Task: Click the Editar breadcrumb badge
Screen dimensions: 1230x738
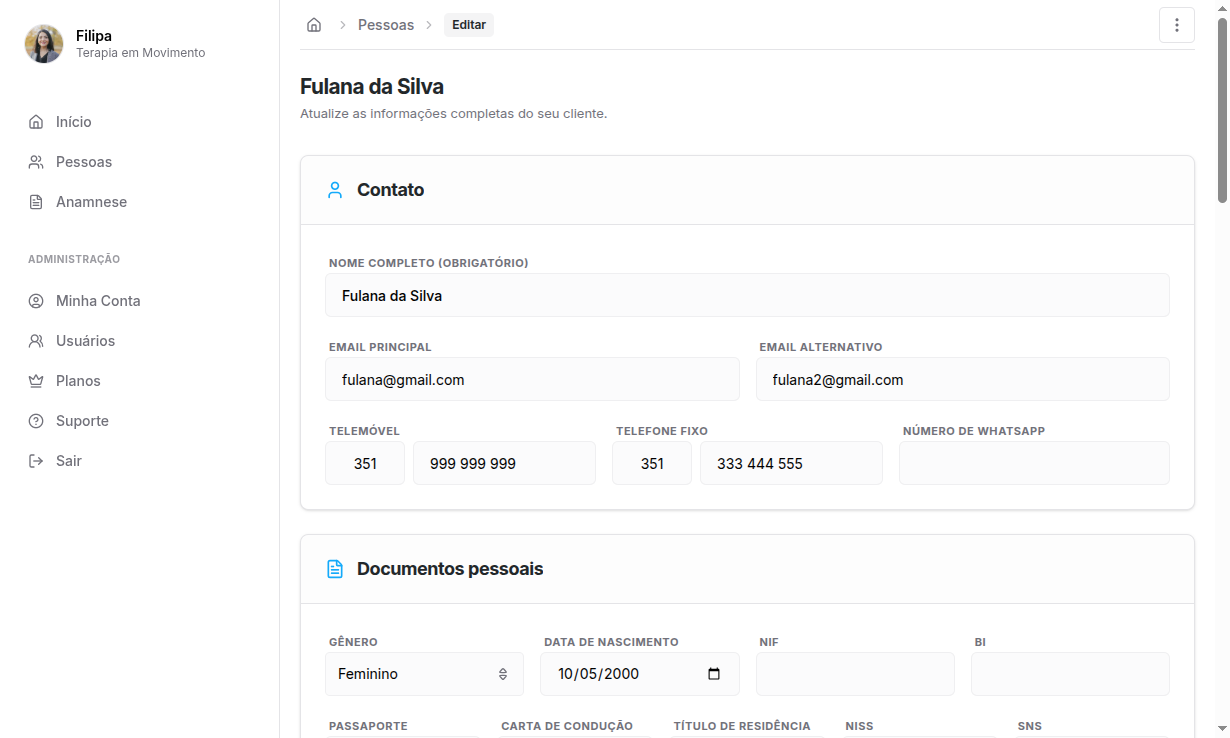Action: [469, 25]
